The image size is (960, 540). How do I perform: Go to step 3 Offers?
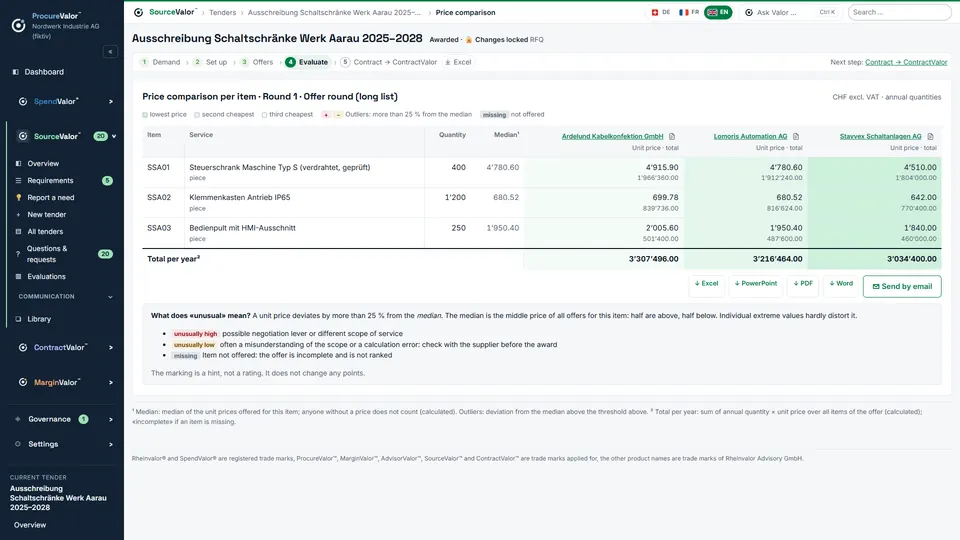257,62
